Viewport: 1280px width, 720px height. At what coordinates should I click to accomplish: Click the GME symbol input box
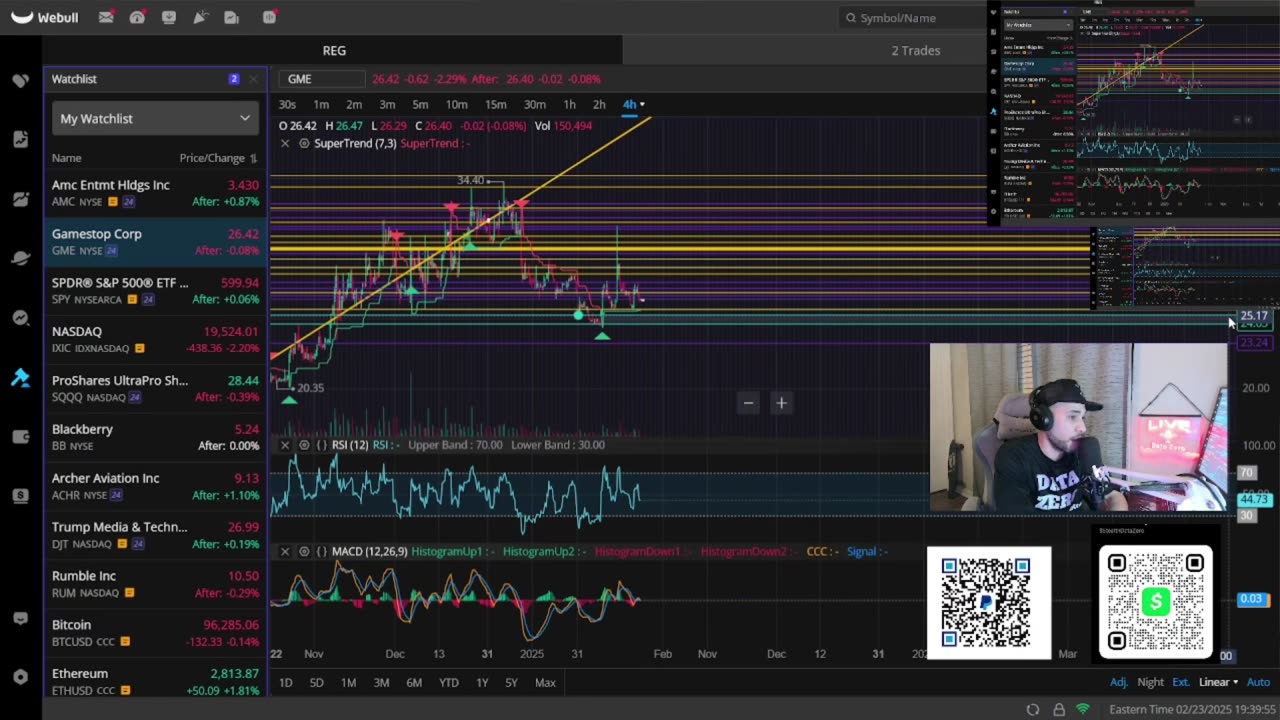322,79
